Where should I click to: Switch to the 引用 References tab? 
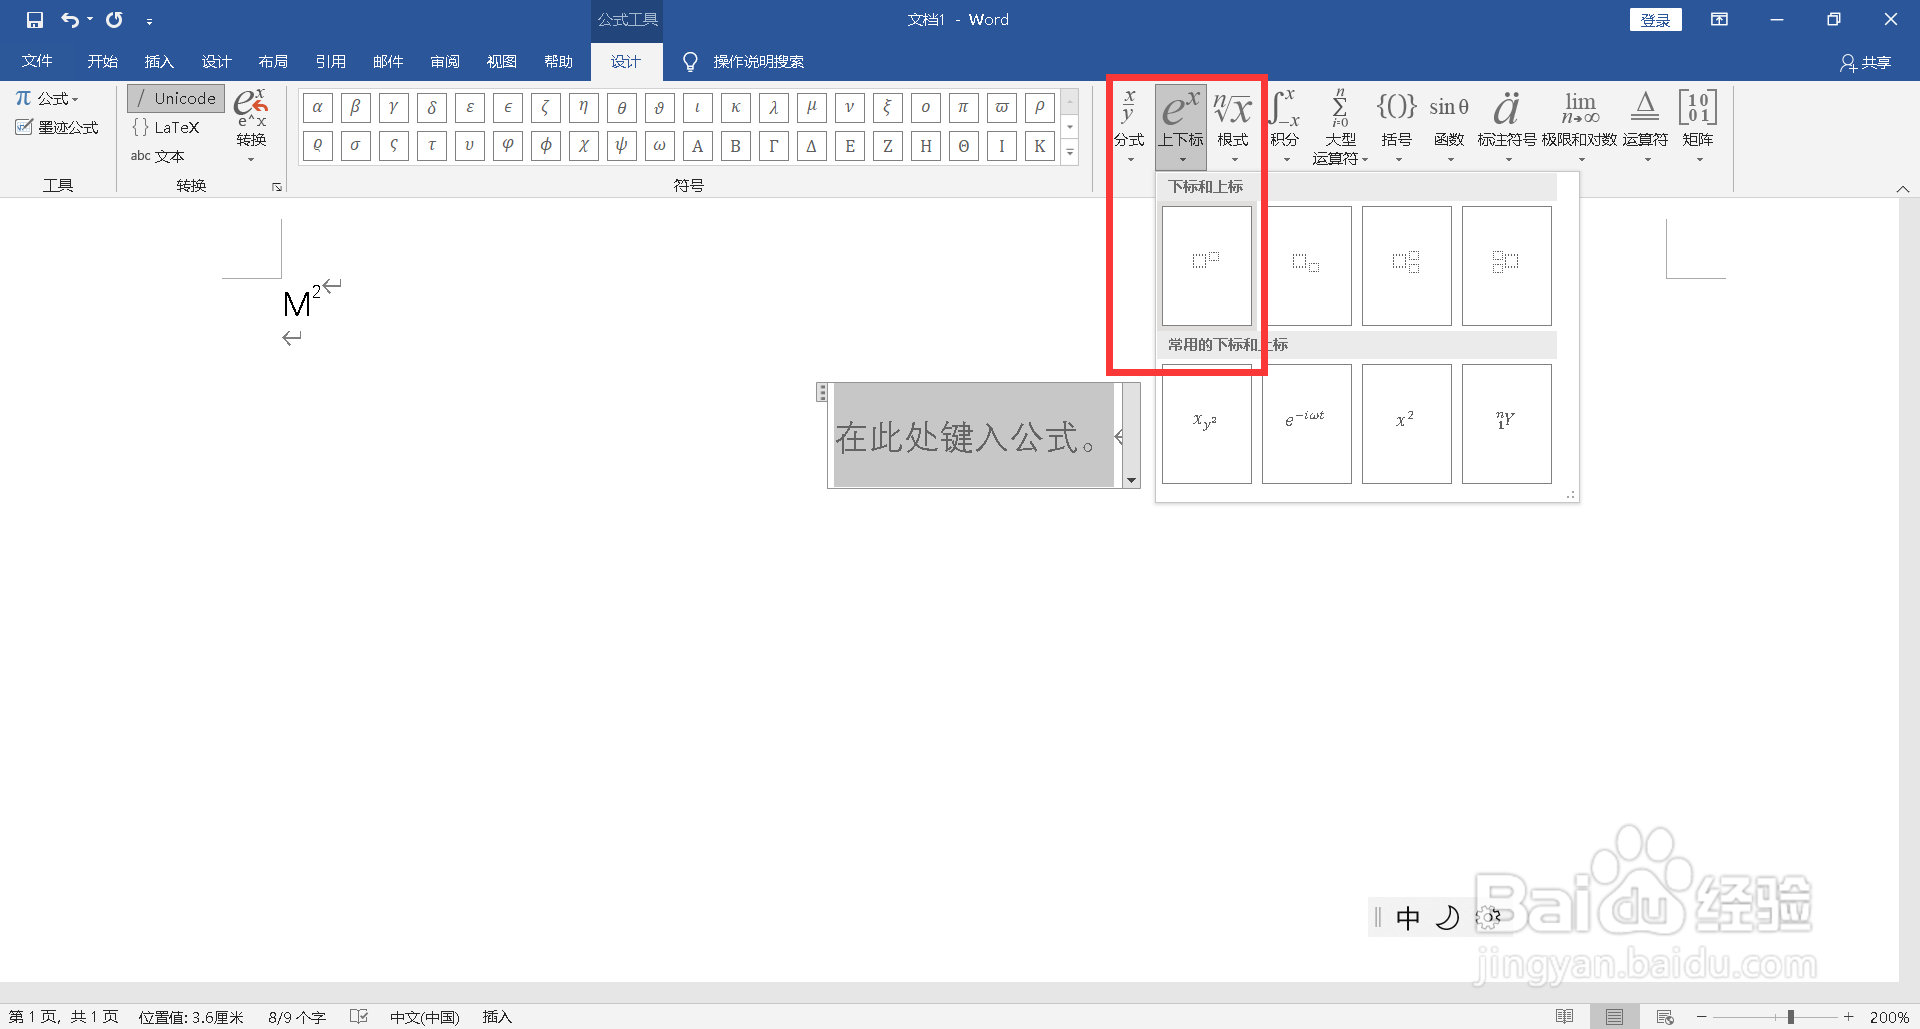330,62
